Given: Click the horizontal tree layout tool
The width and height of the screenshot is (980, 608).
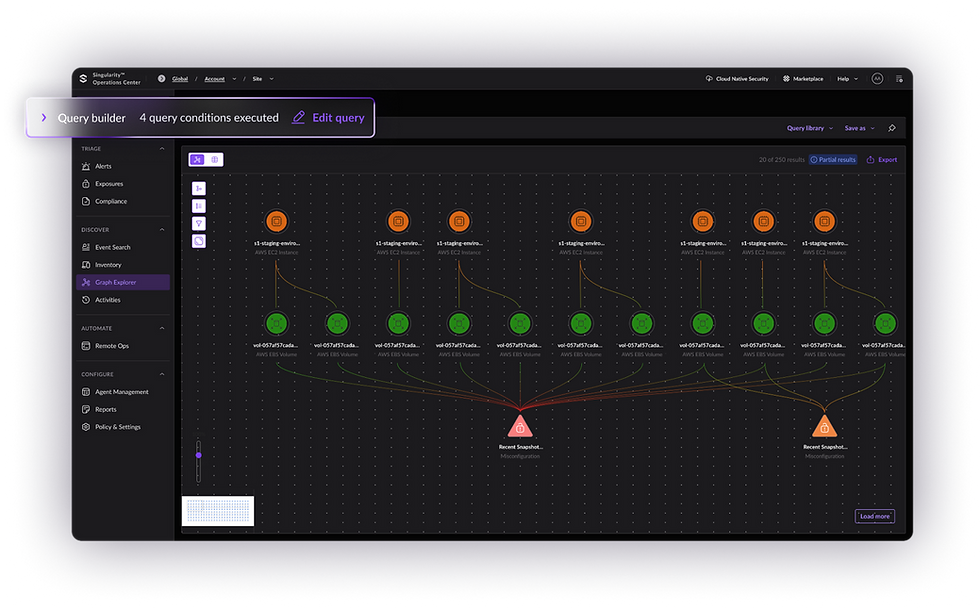Looking at the screenshot, I should tap(199, 188).
